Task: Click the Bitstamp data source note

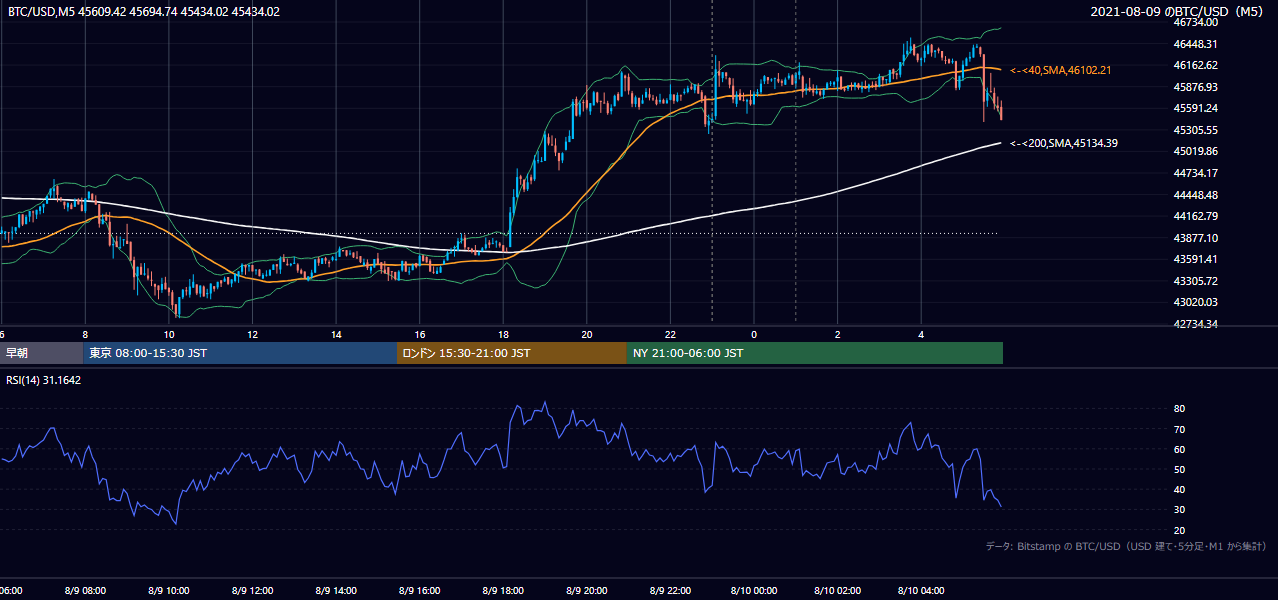Action: coord(1126,546)
